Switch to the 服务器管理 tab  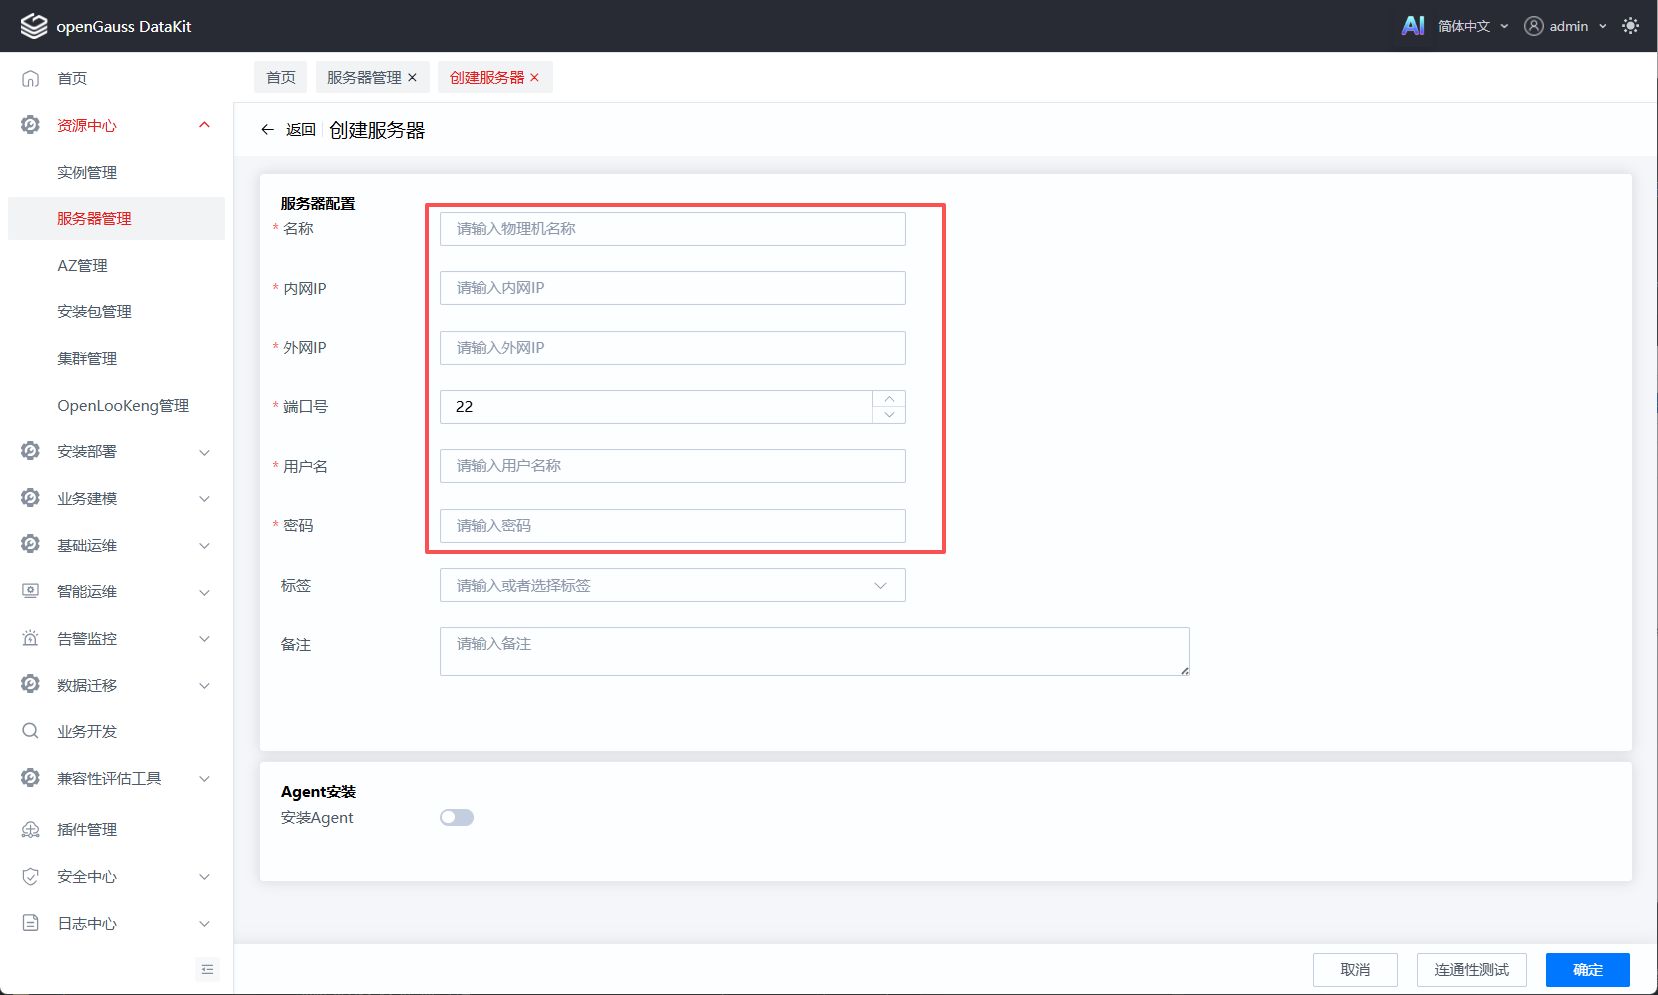[364, 77]
